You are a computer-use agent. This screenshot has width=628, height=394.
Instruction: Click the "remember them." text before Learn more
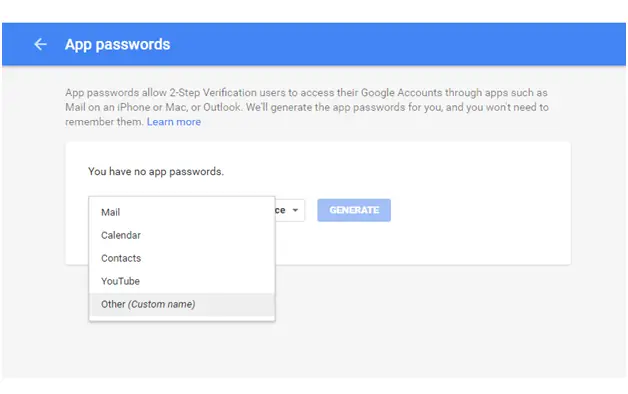point(105,122)
